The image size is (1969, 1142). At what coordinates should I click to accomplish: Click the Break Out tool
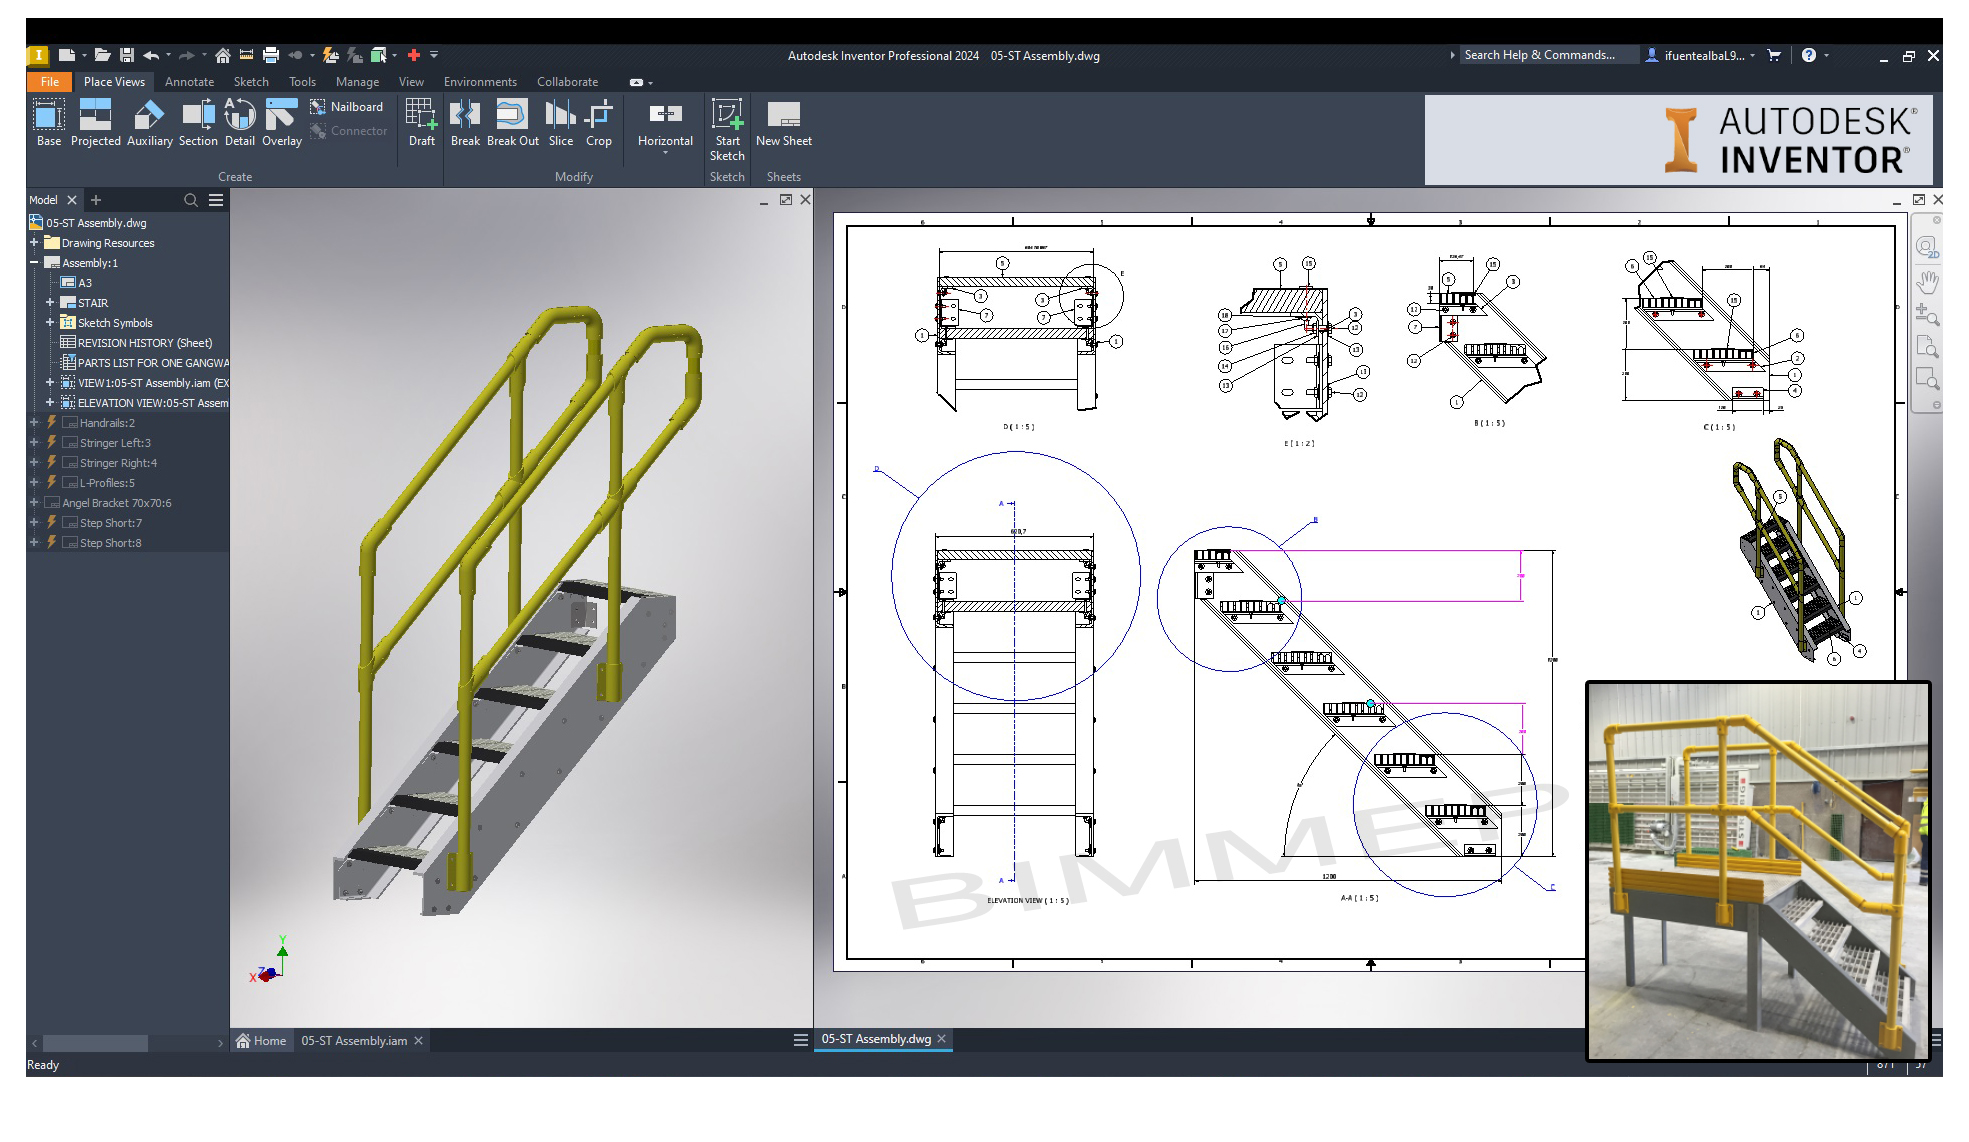(x=512, y=123)
